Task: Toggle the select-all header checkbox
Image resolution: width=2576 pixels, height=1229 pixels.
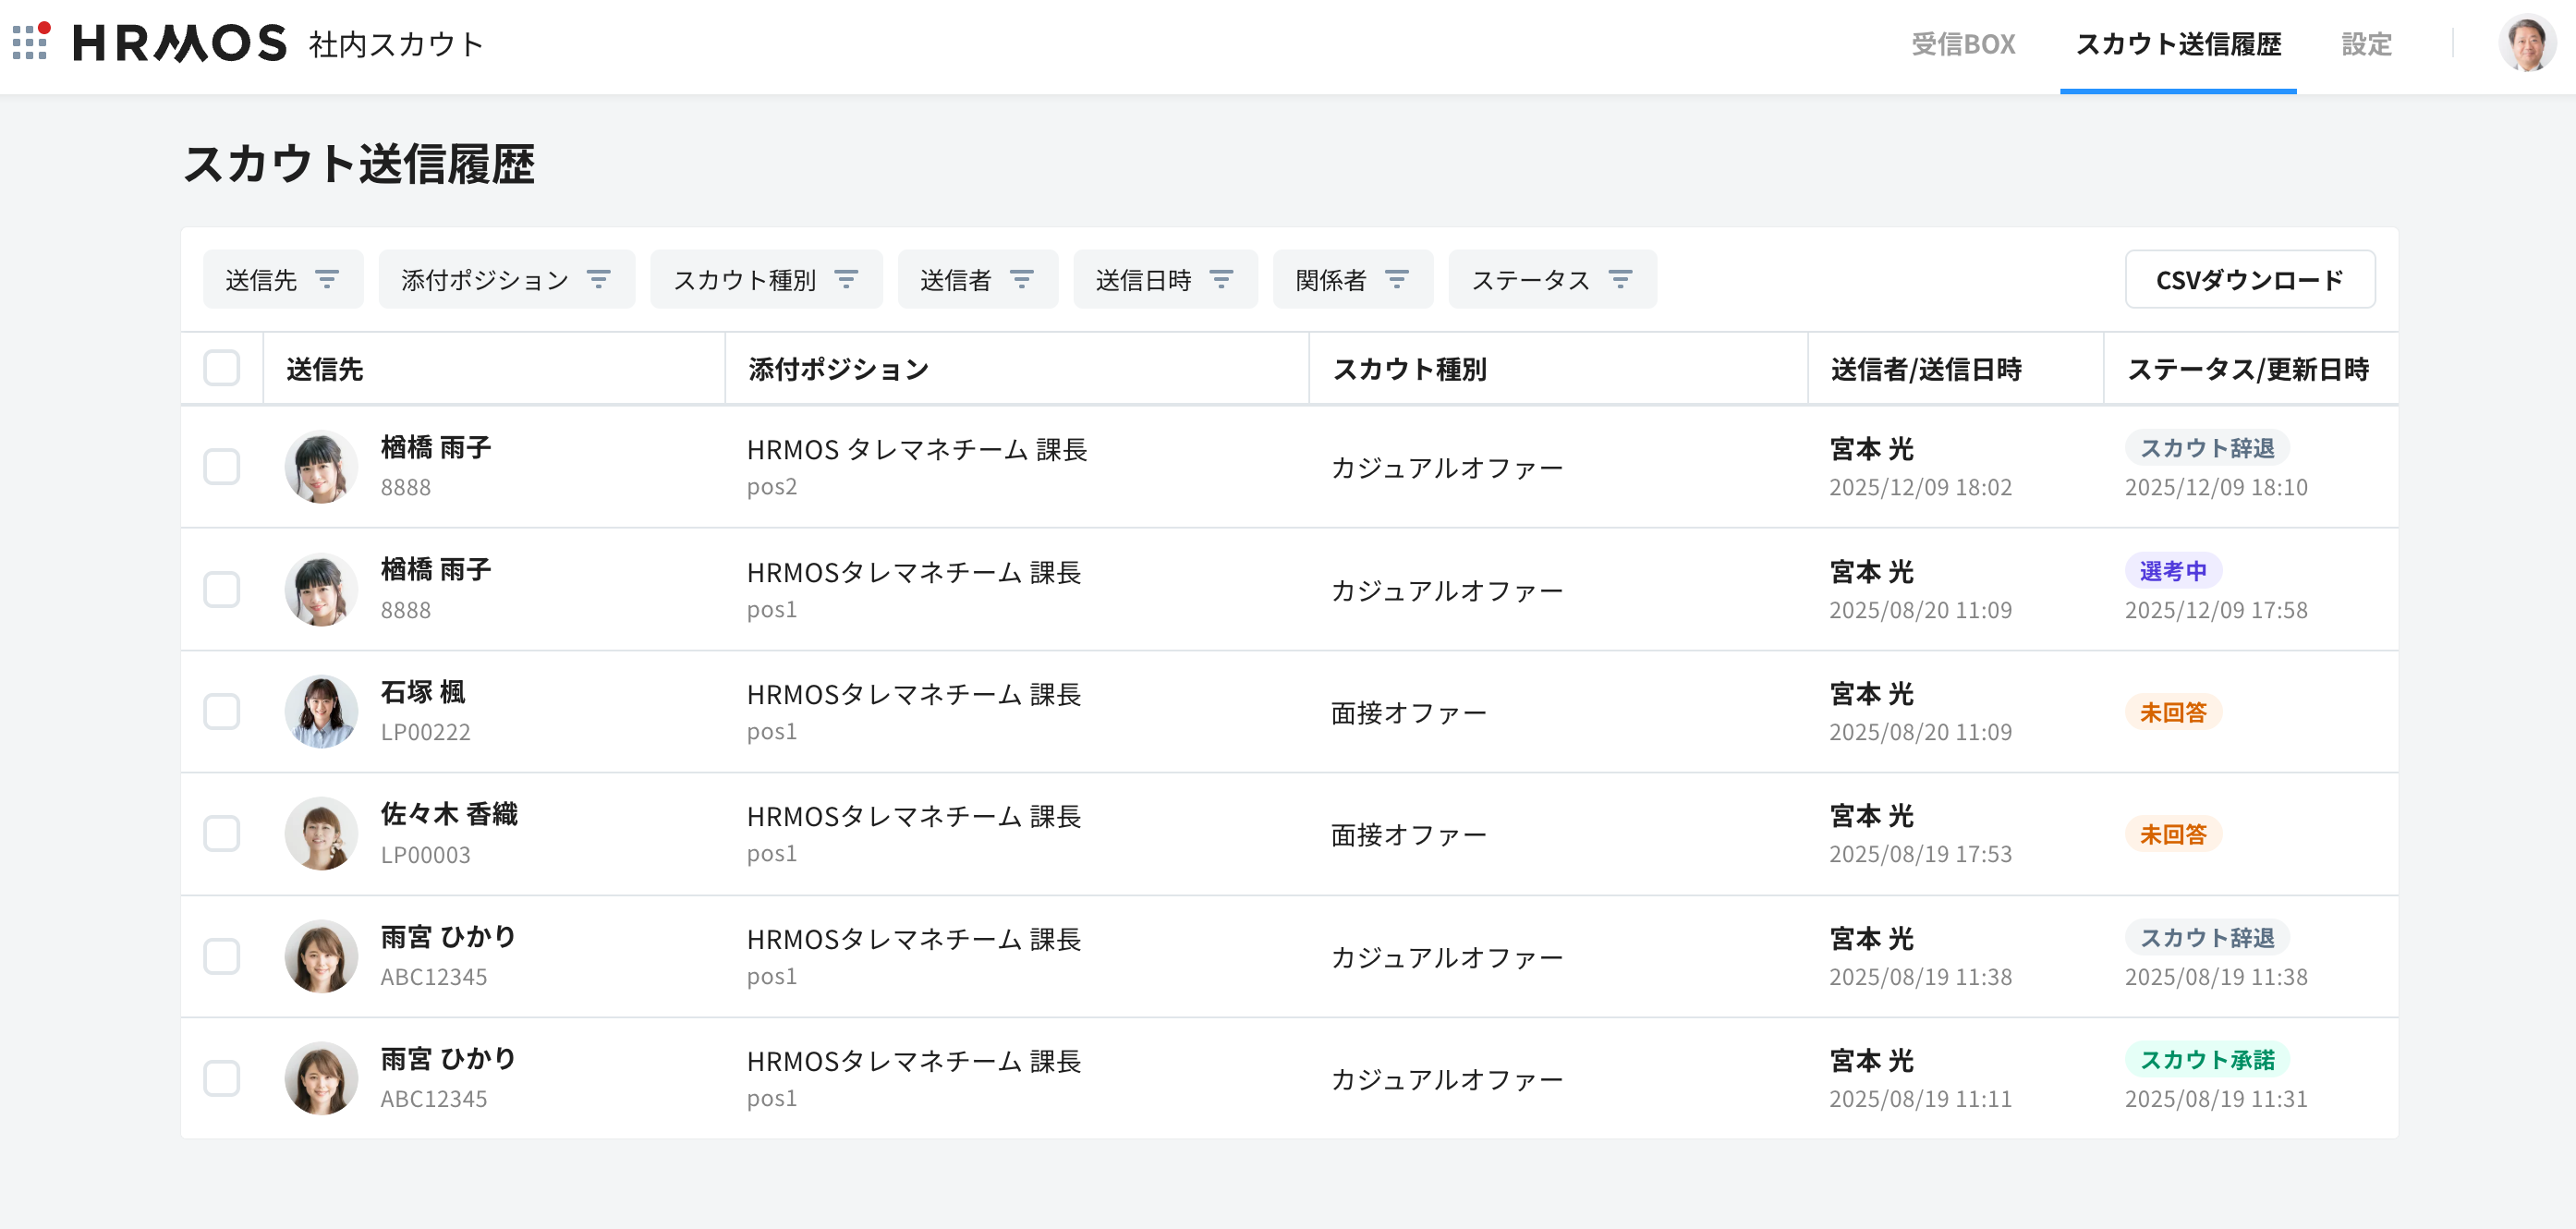Action: (221, 368)
